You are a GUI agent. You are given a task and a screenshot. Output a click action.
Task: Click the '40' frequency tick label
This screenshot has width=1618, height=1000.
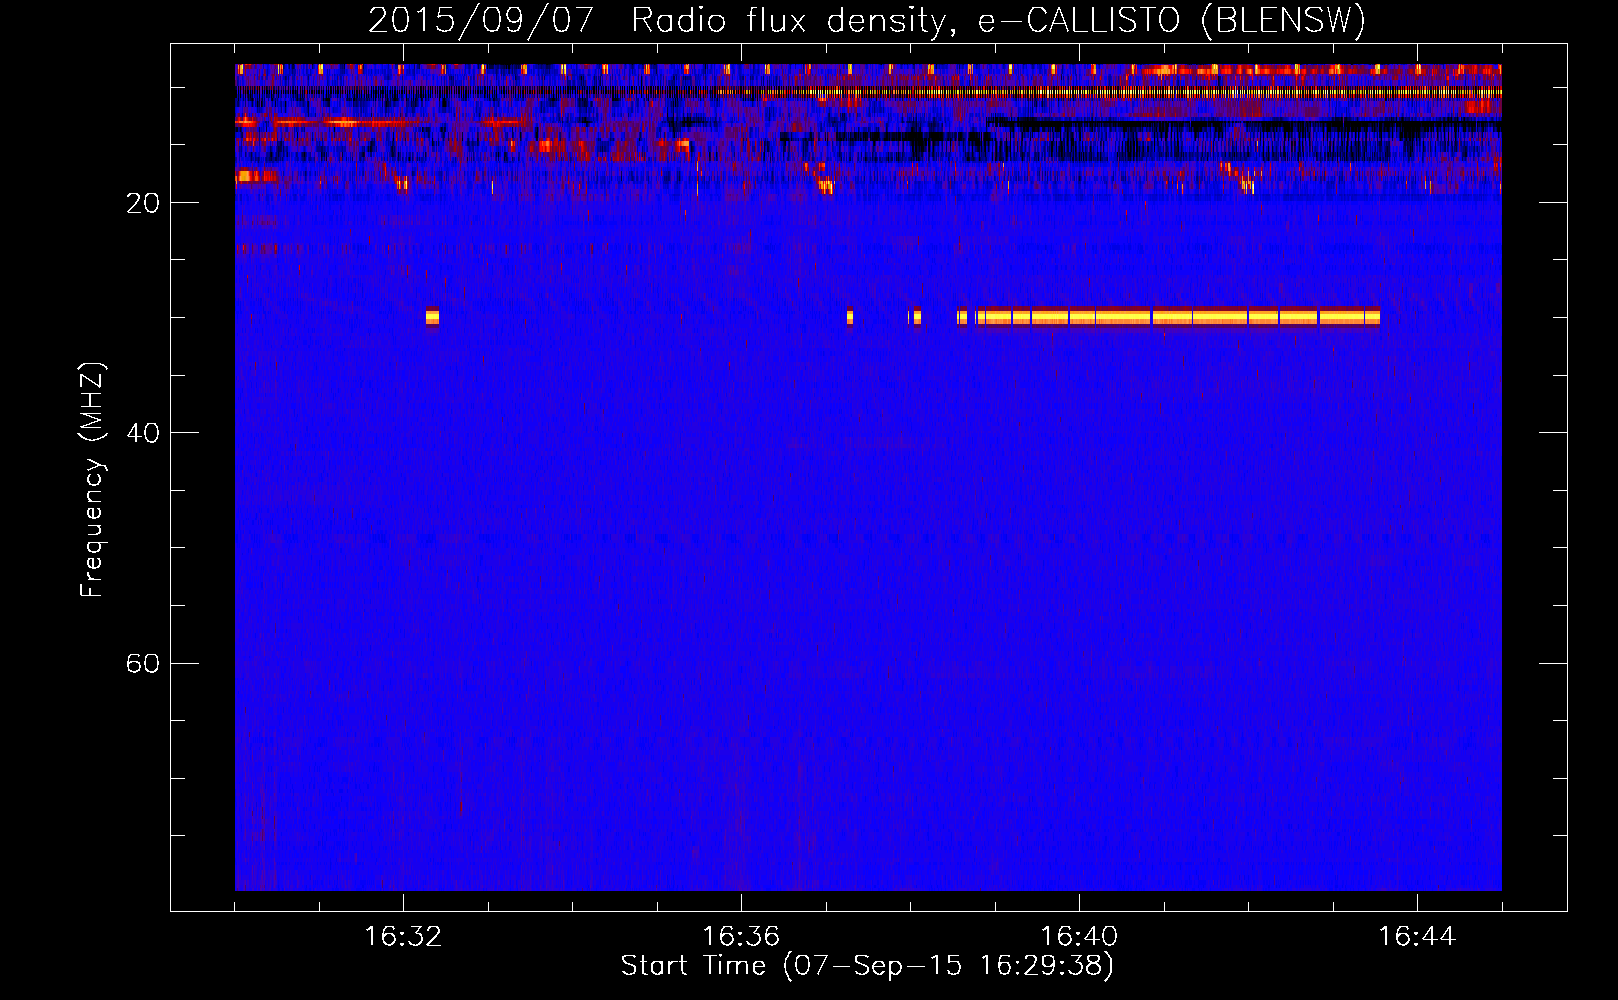(143, 433)
